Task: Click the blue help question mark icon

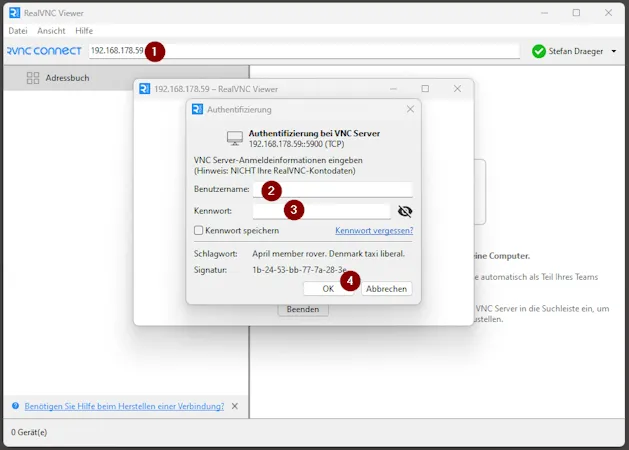Action: tap(15, 406)
